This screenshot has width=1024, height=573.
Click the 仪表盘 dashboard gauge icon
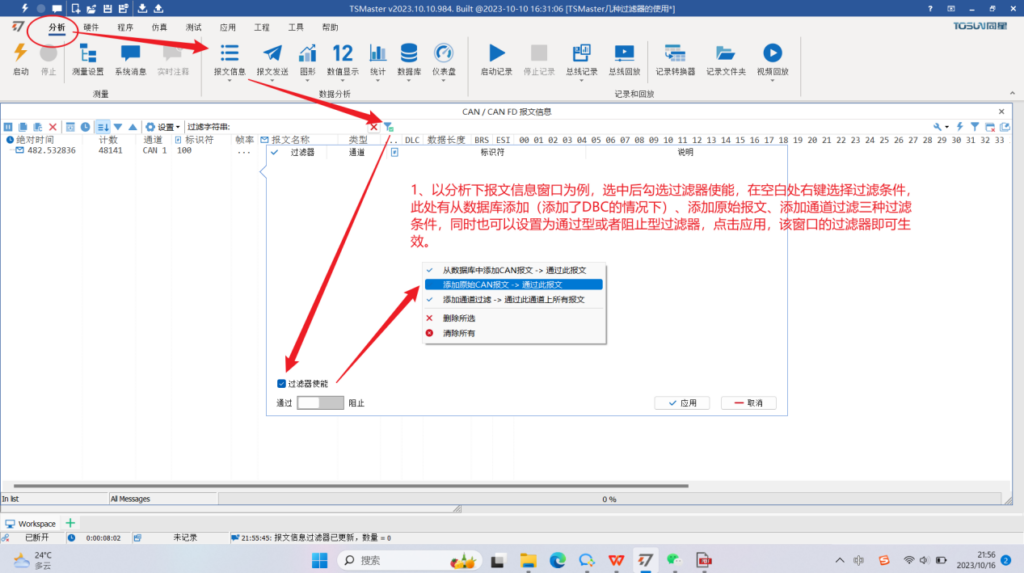[x=444, y=58]
